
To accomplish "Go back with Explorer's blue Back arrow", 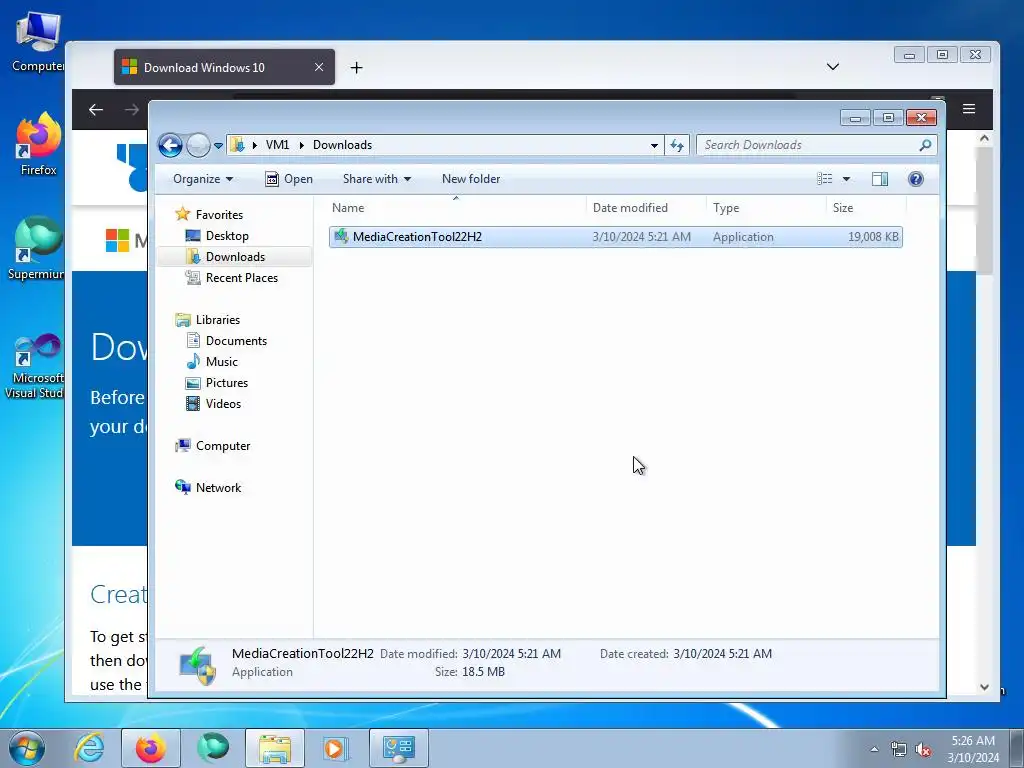I will [170, 145].
